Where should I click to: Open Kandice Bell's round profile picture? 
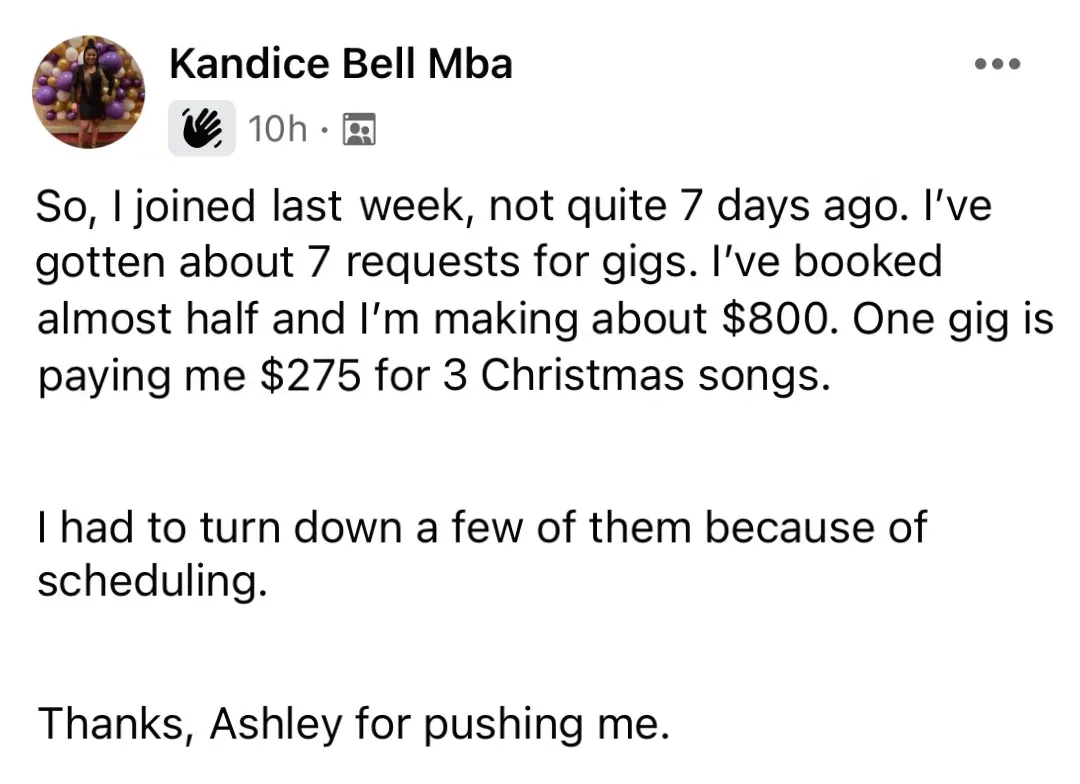pos(88,92)
